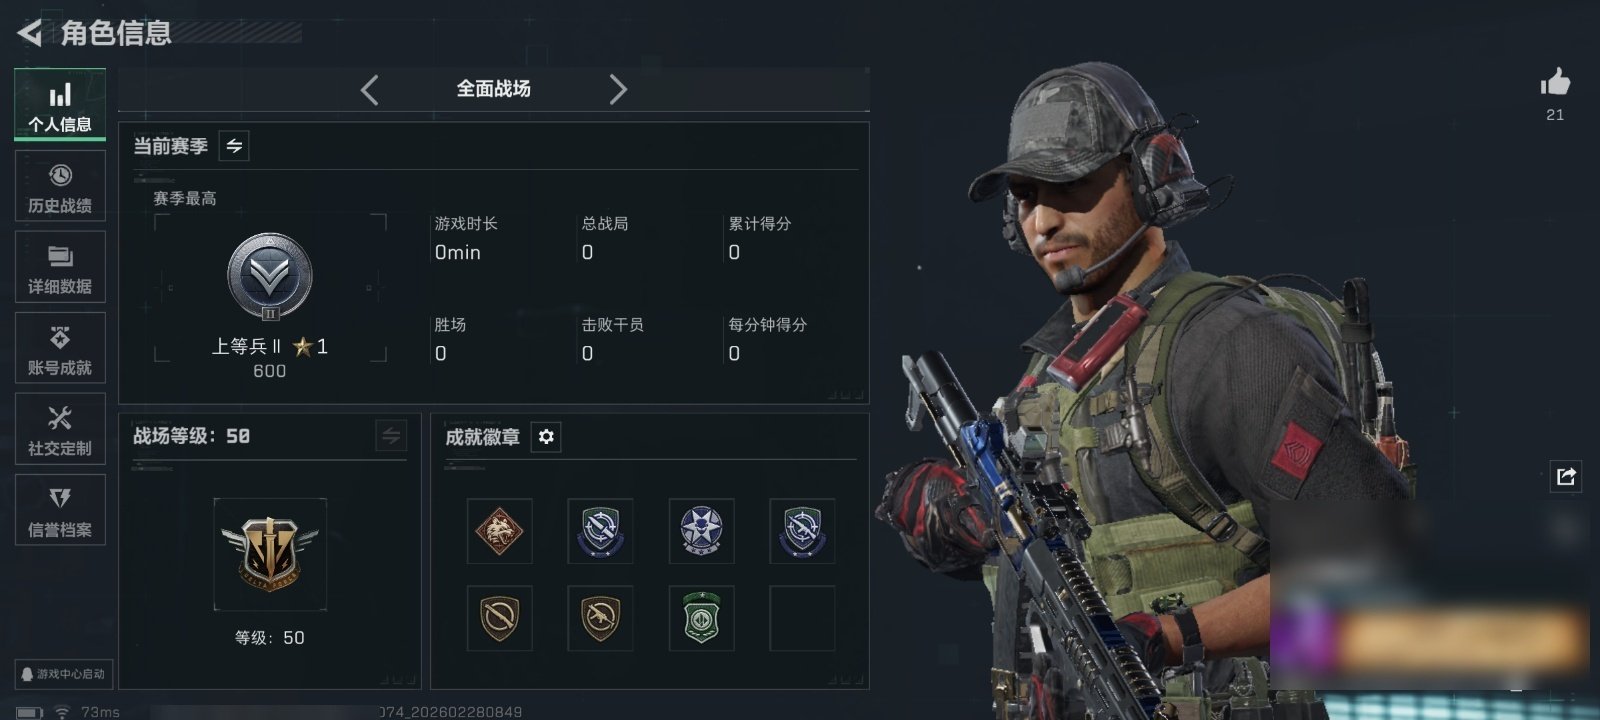Select the red wolf achievement badge

coord(500,531)
